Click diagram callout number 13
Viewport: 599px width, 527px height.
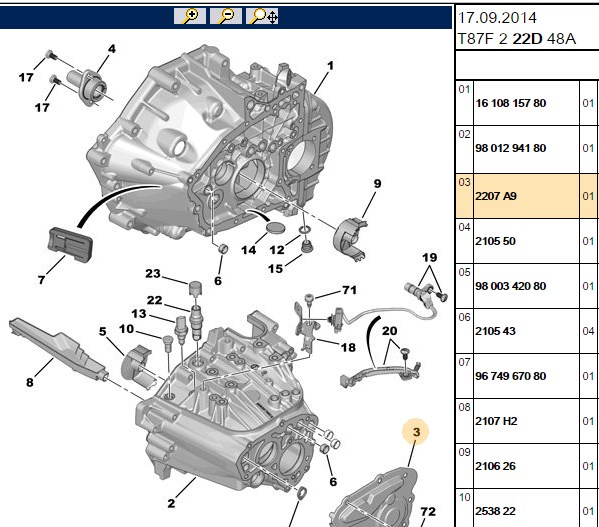point(139,314)
